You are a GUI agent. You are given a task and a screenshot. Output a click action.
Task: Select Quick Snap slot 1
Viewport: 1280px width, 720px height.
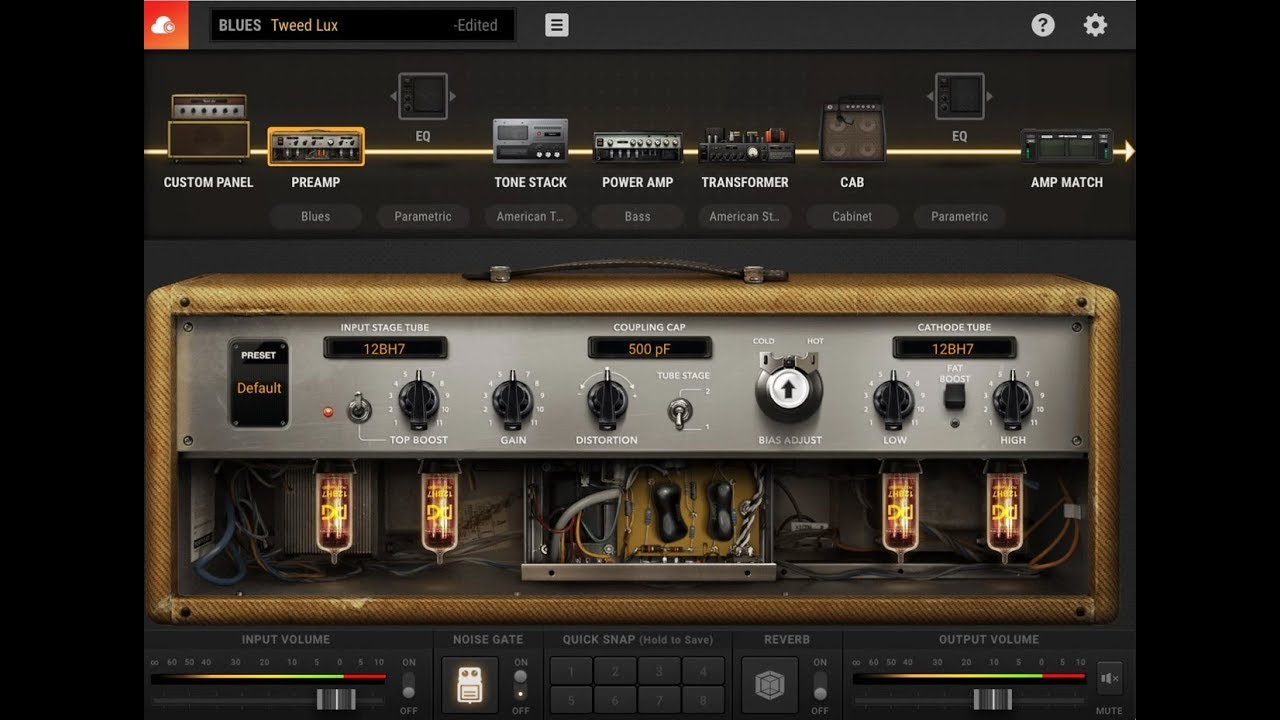(x=571, y=671)
